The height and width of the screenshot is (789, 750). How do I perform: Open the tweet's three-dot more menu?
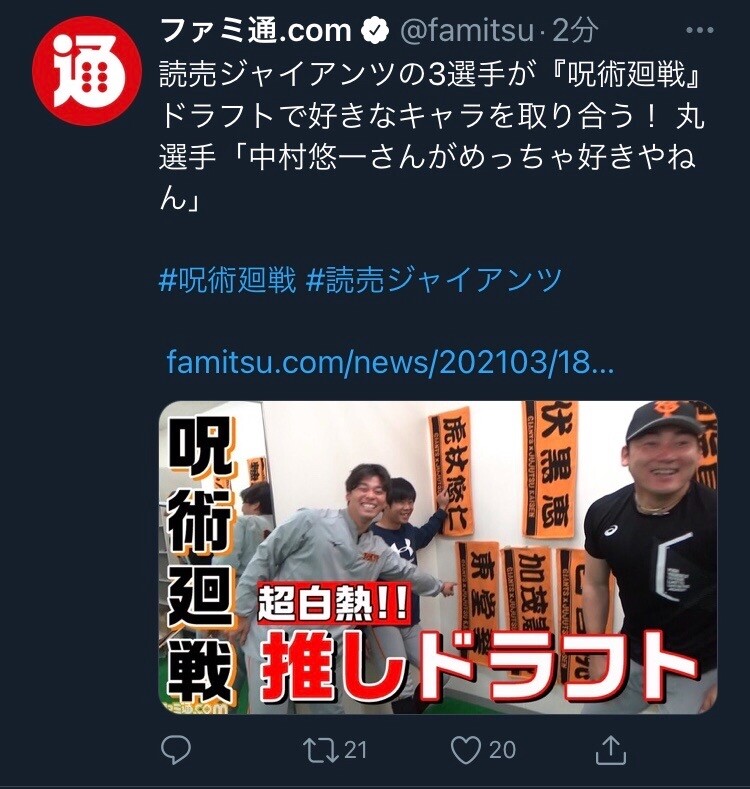point(700,30)
